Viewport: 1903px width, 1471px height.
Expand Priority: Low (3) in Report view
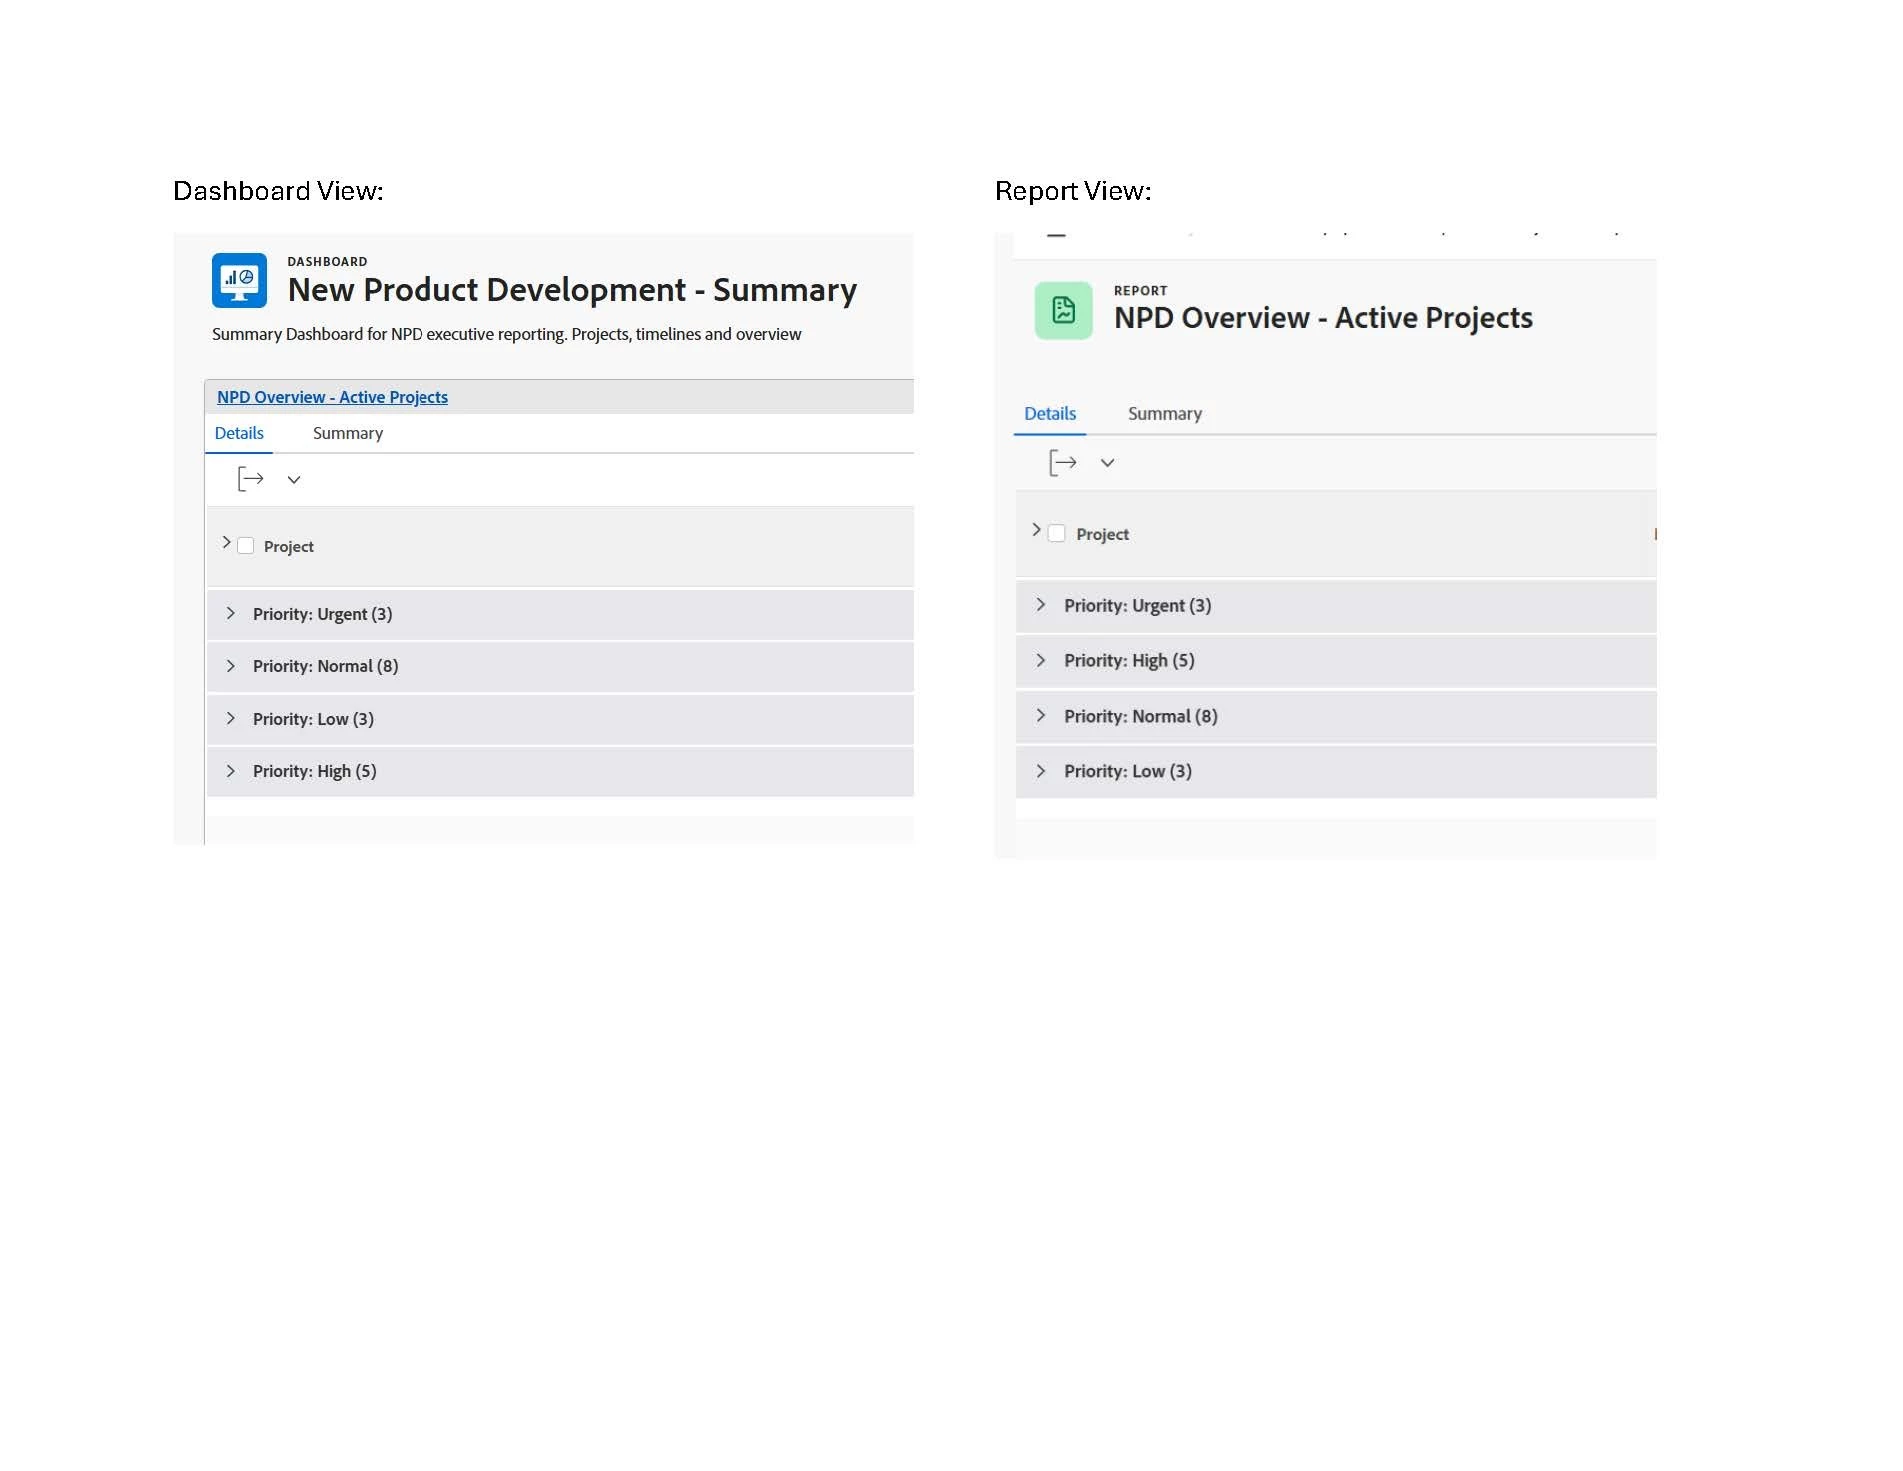click(x=1041, y=771)
